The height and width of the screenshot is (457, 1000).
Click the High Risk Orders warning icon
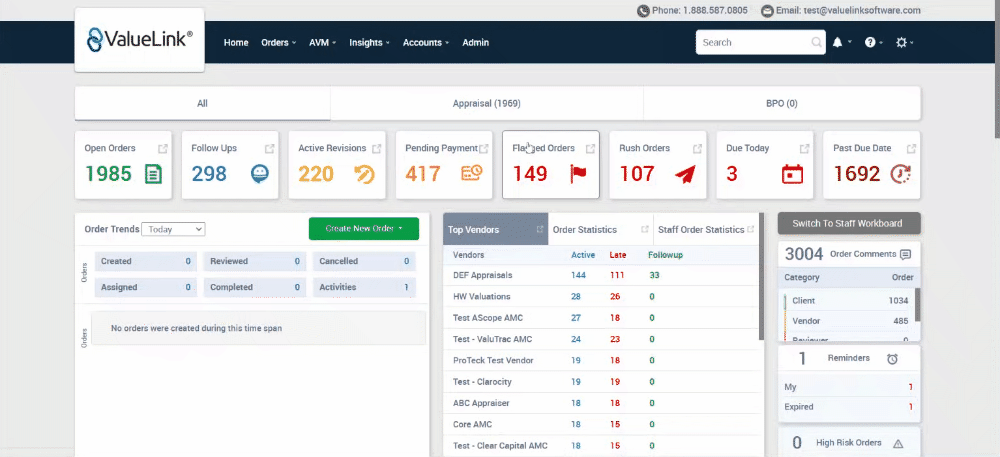(898, 444)
